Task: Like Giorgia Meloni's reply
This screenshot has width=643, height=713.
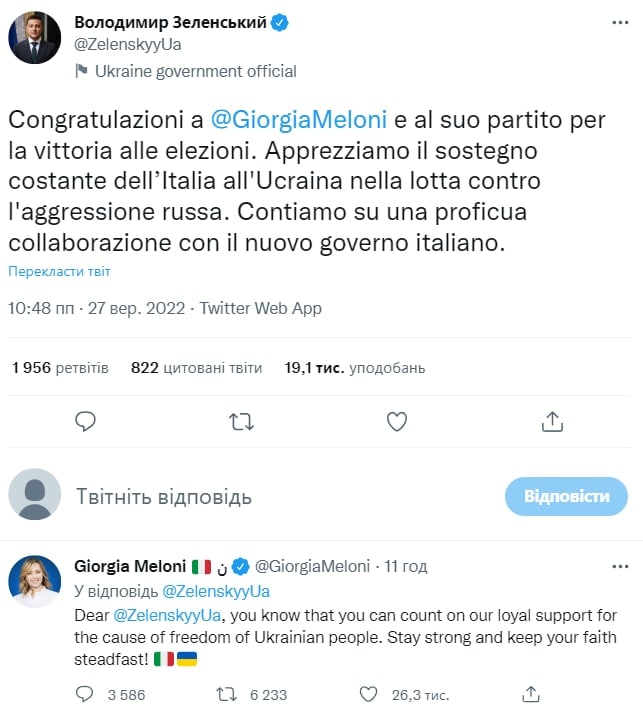Action: click(369, 693)
